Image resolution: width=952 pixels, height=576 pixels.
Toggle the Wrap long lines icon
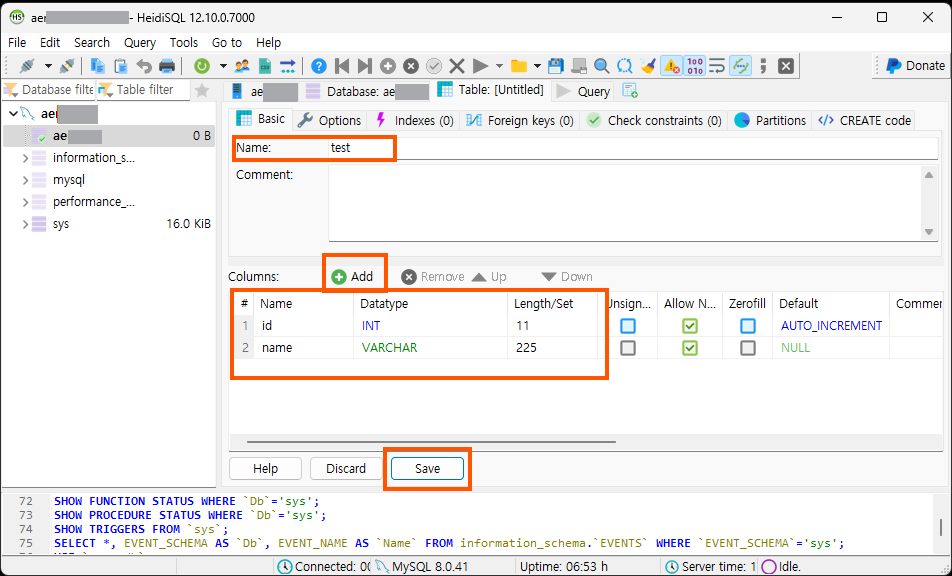[717, 66]
